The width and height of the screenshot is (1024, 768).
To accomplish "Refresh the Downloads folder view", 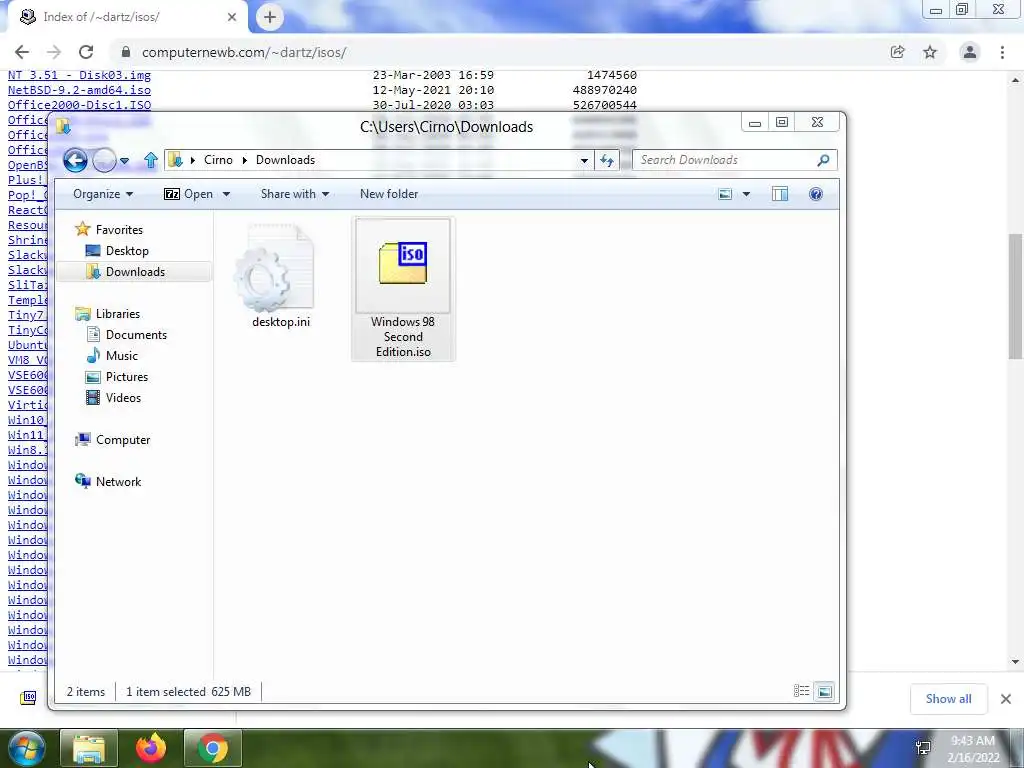I will [x=607, y=161].
